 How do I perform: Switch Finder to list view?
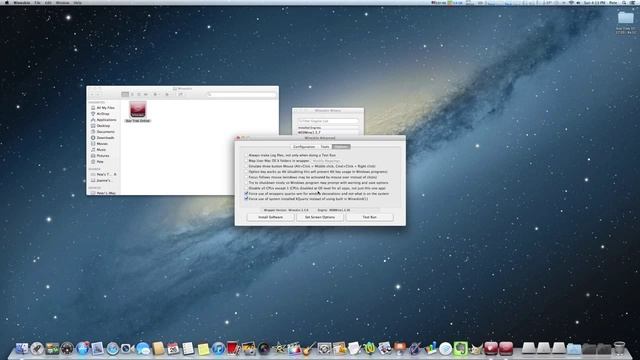(132, 94)
